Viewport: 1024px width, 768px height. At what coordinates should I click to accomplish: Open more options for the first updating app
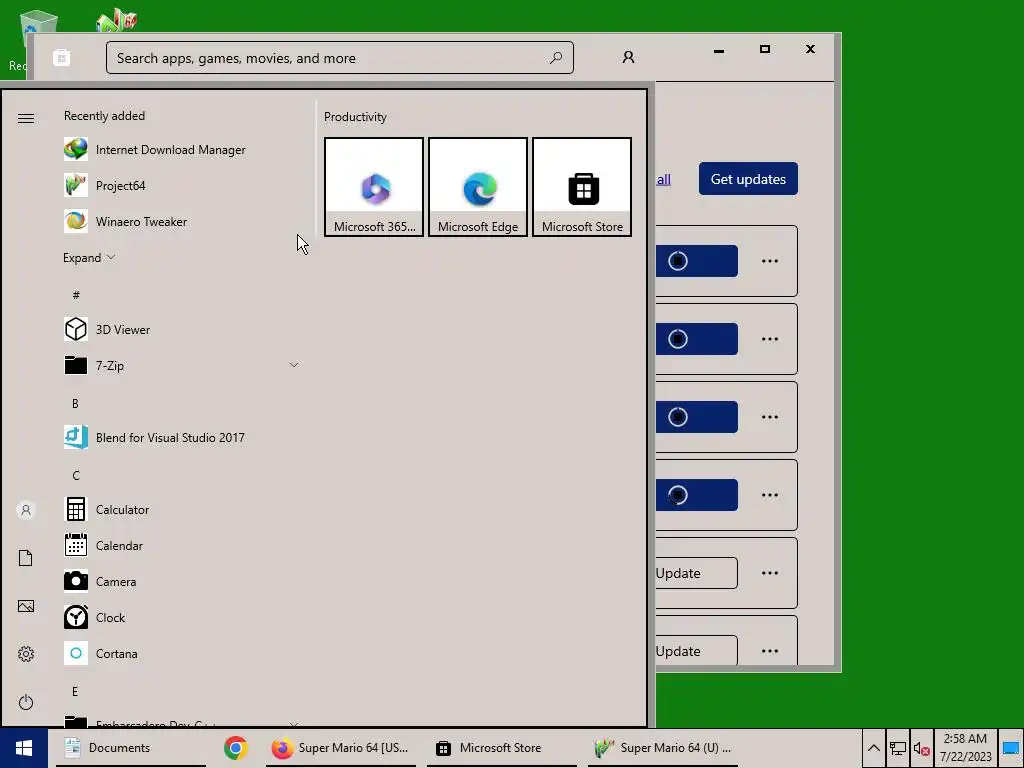tap(770, 261)
